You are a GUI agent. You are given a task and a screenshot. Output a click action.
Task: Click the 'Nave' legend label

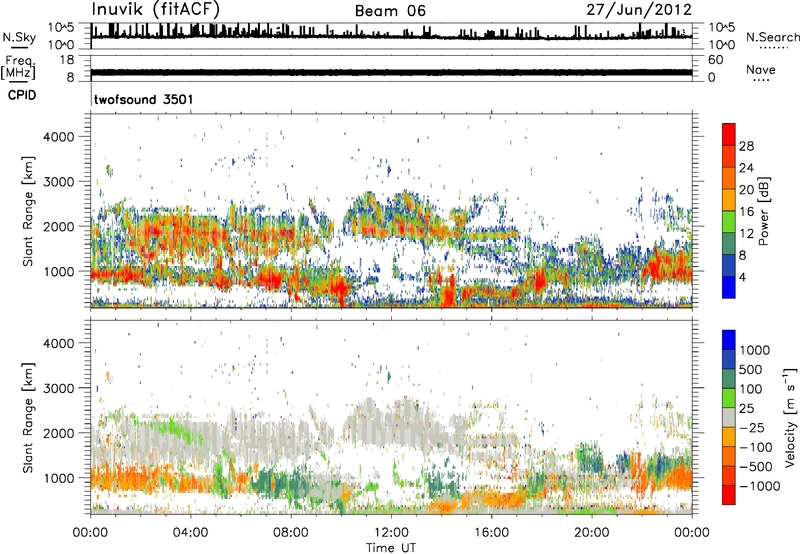[761, 69]
